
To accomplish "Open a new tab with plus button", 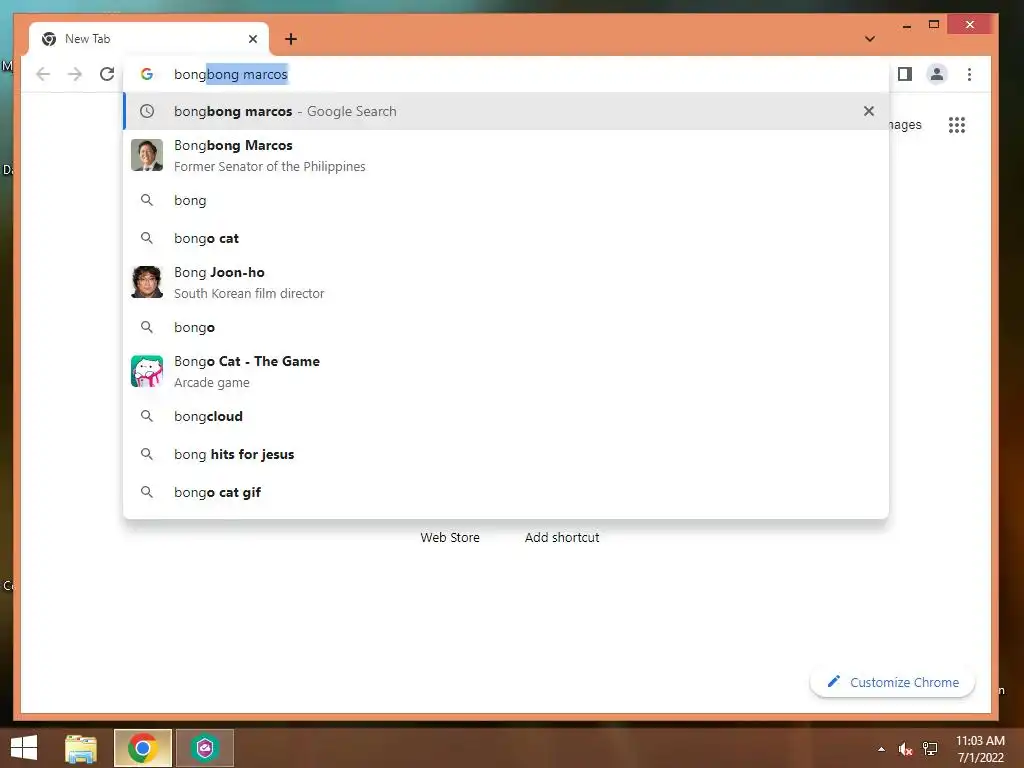I will coord(291,39).
